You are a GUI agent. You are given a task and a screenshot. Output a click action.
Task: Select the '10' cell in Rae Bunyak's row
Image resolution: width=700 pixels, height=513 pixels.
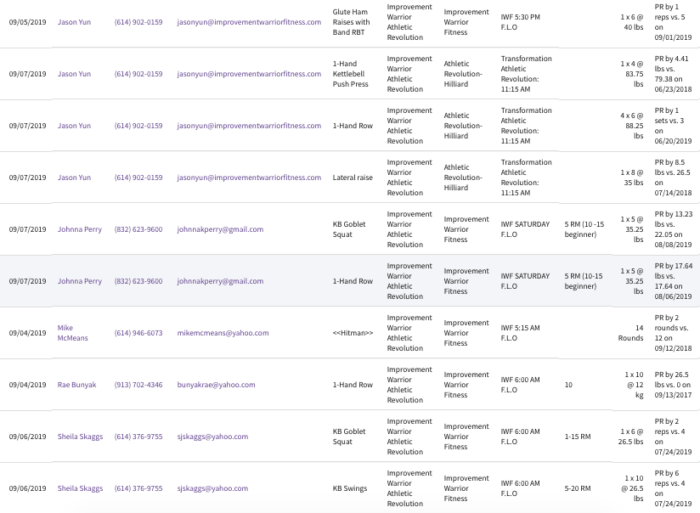(x=568, y=384)
